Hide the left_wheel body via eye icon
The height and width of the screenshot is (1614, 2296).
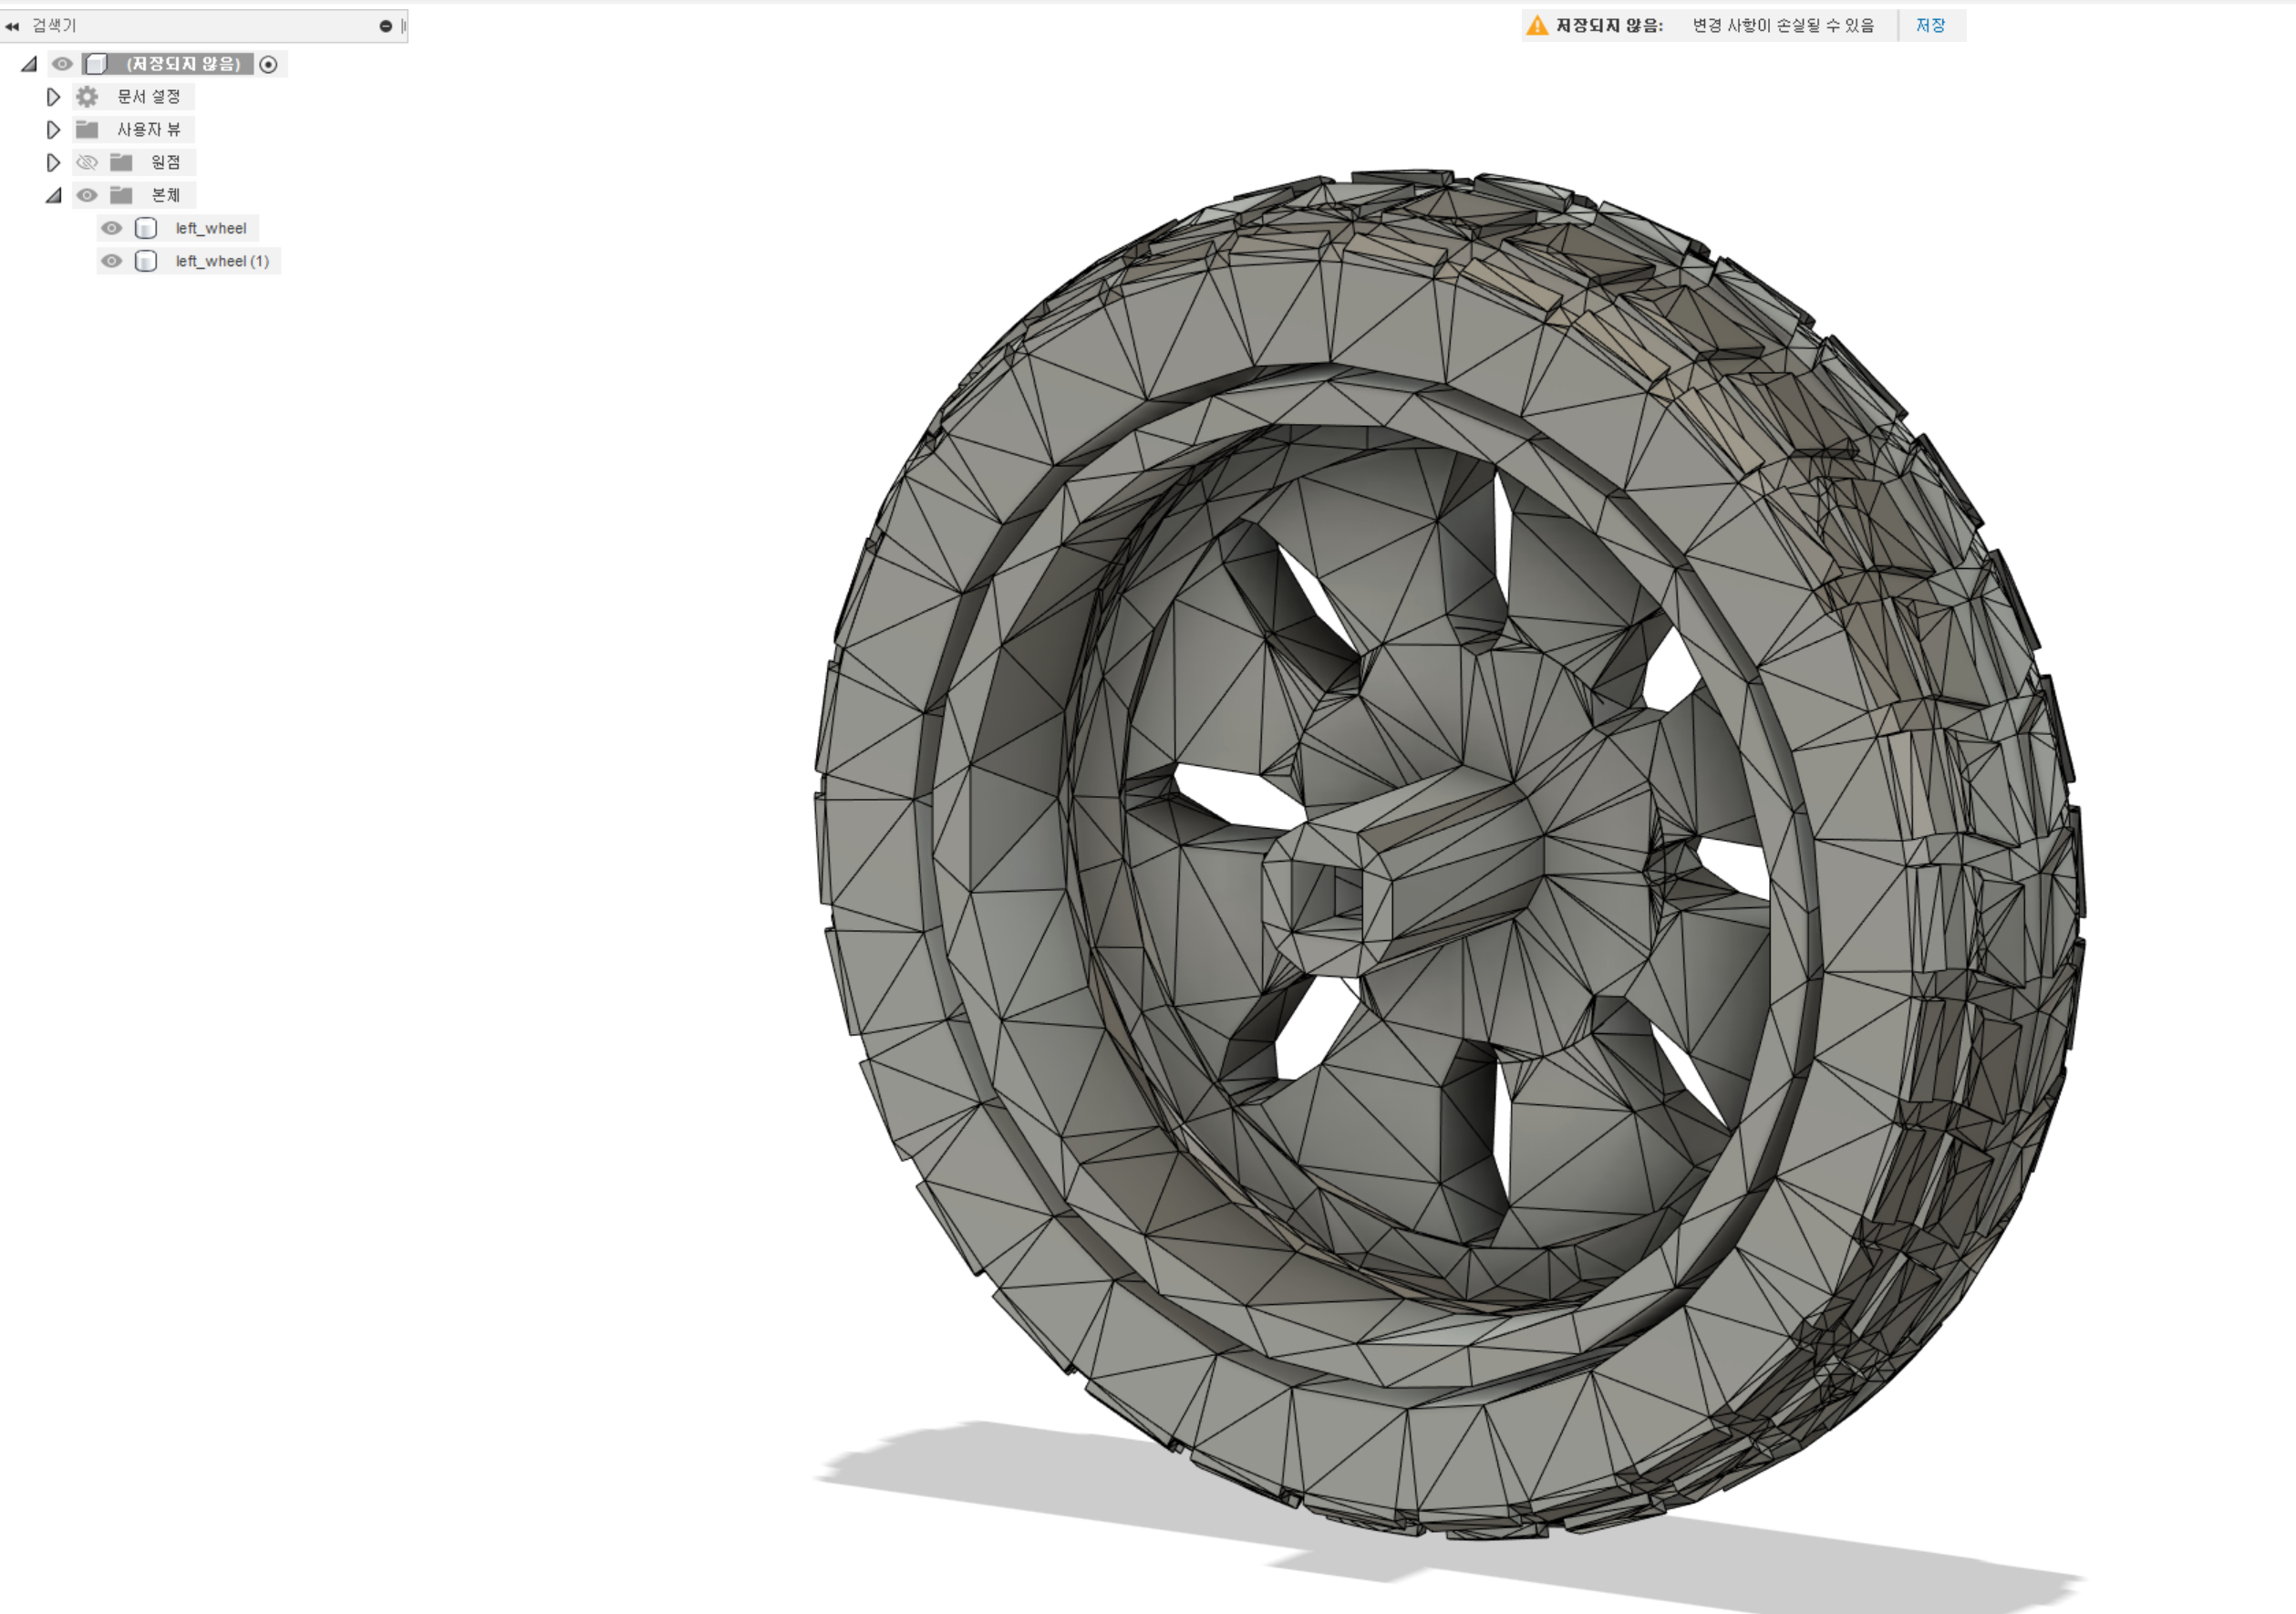tap(112, 228)
